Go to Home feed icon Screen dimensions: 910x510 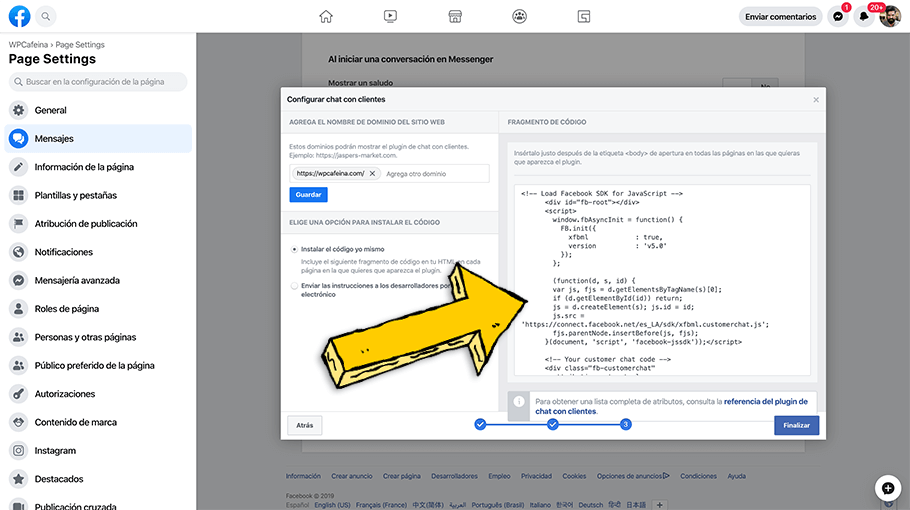[x=326, y=16]
